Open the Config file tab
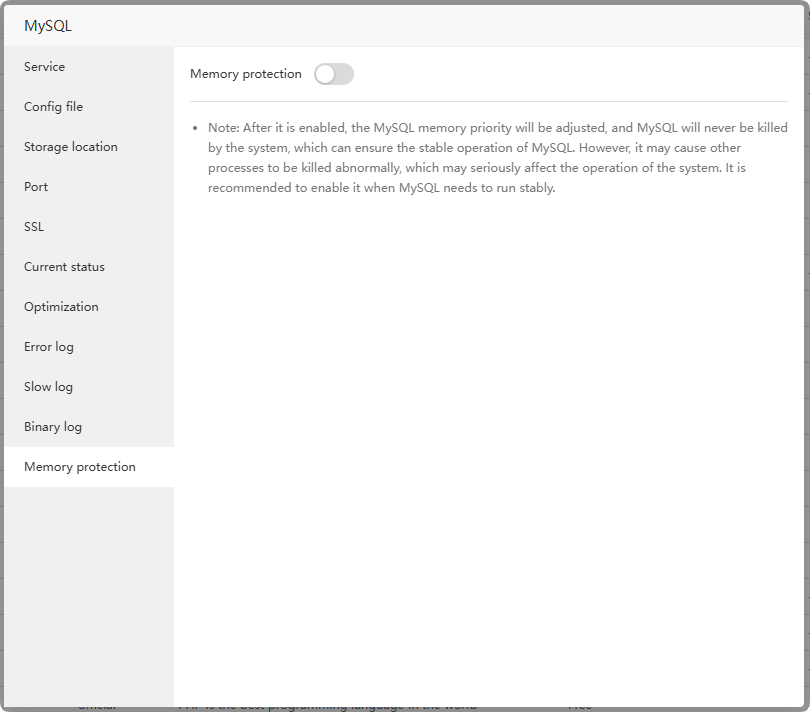 pos(89,106)
